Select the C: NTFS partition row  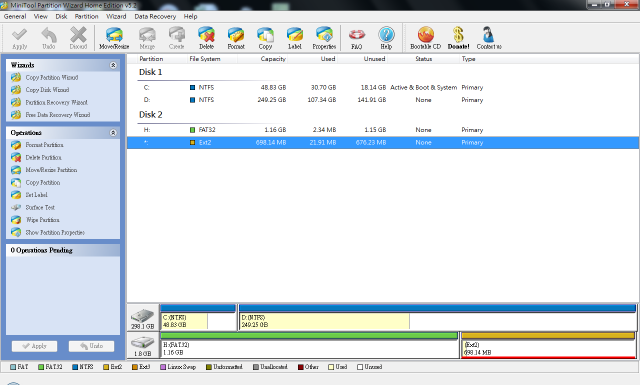pos(383,87)
